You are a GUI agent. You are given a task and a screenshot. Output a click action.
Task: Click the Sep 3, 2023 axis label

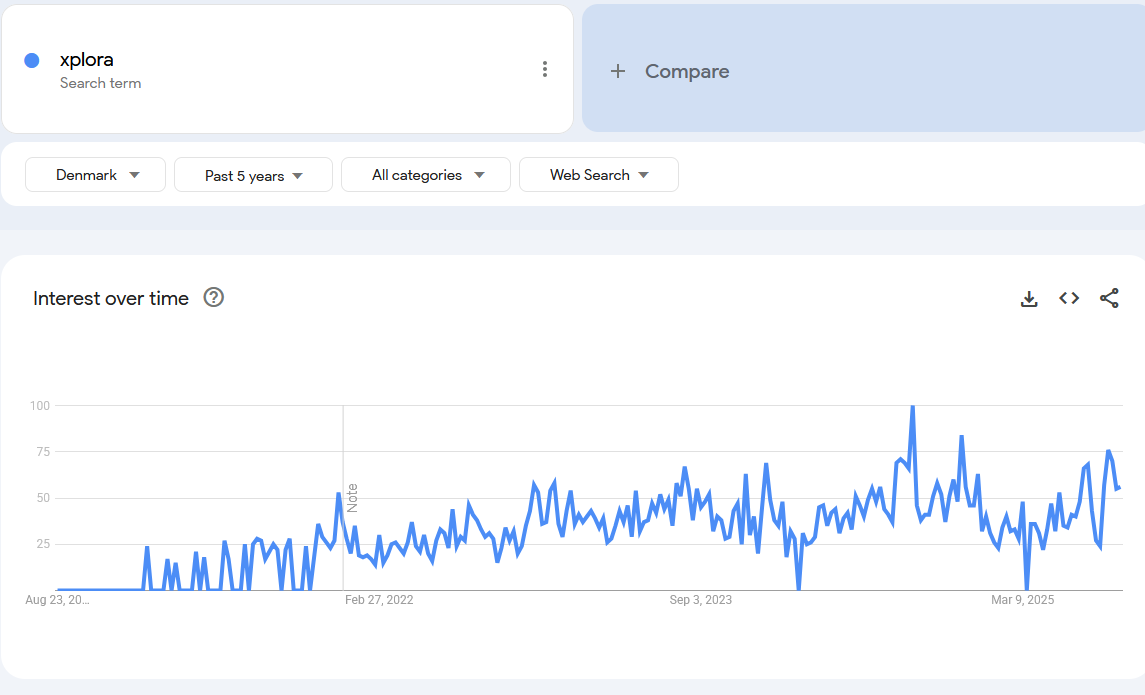701,600
